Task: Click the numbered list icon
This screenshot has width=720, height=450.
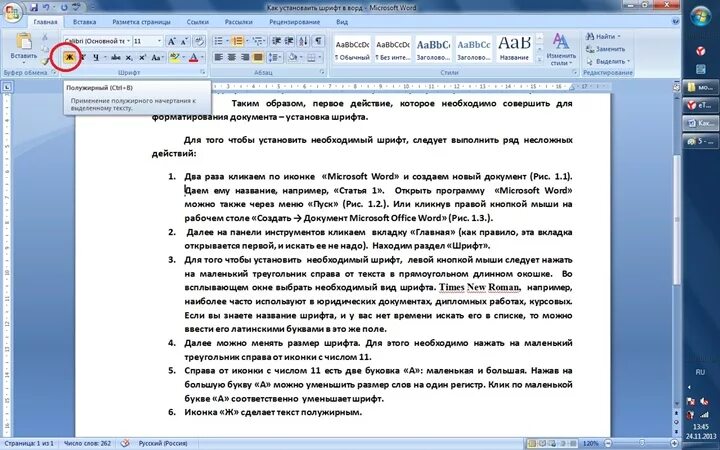Action: (x=237, y=41)
